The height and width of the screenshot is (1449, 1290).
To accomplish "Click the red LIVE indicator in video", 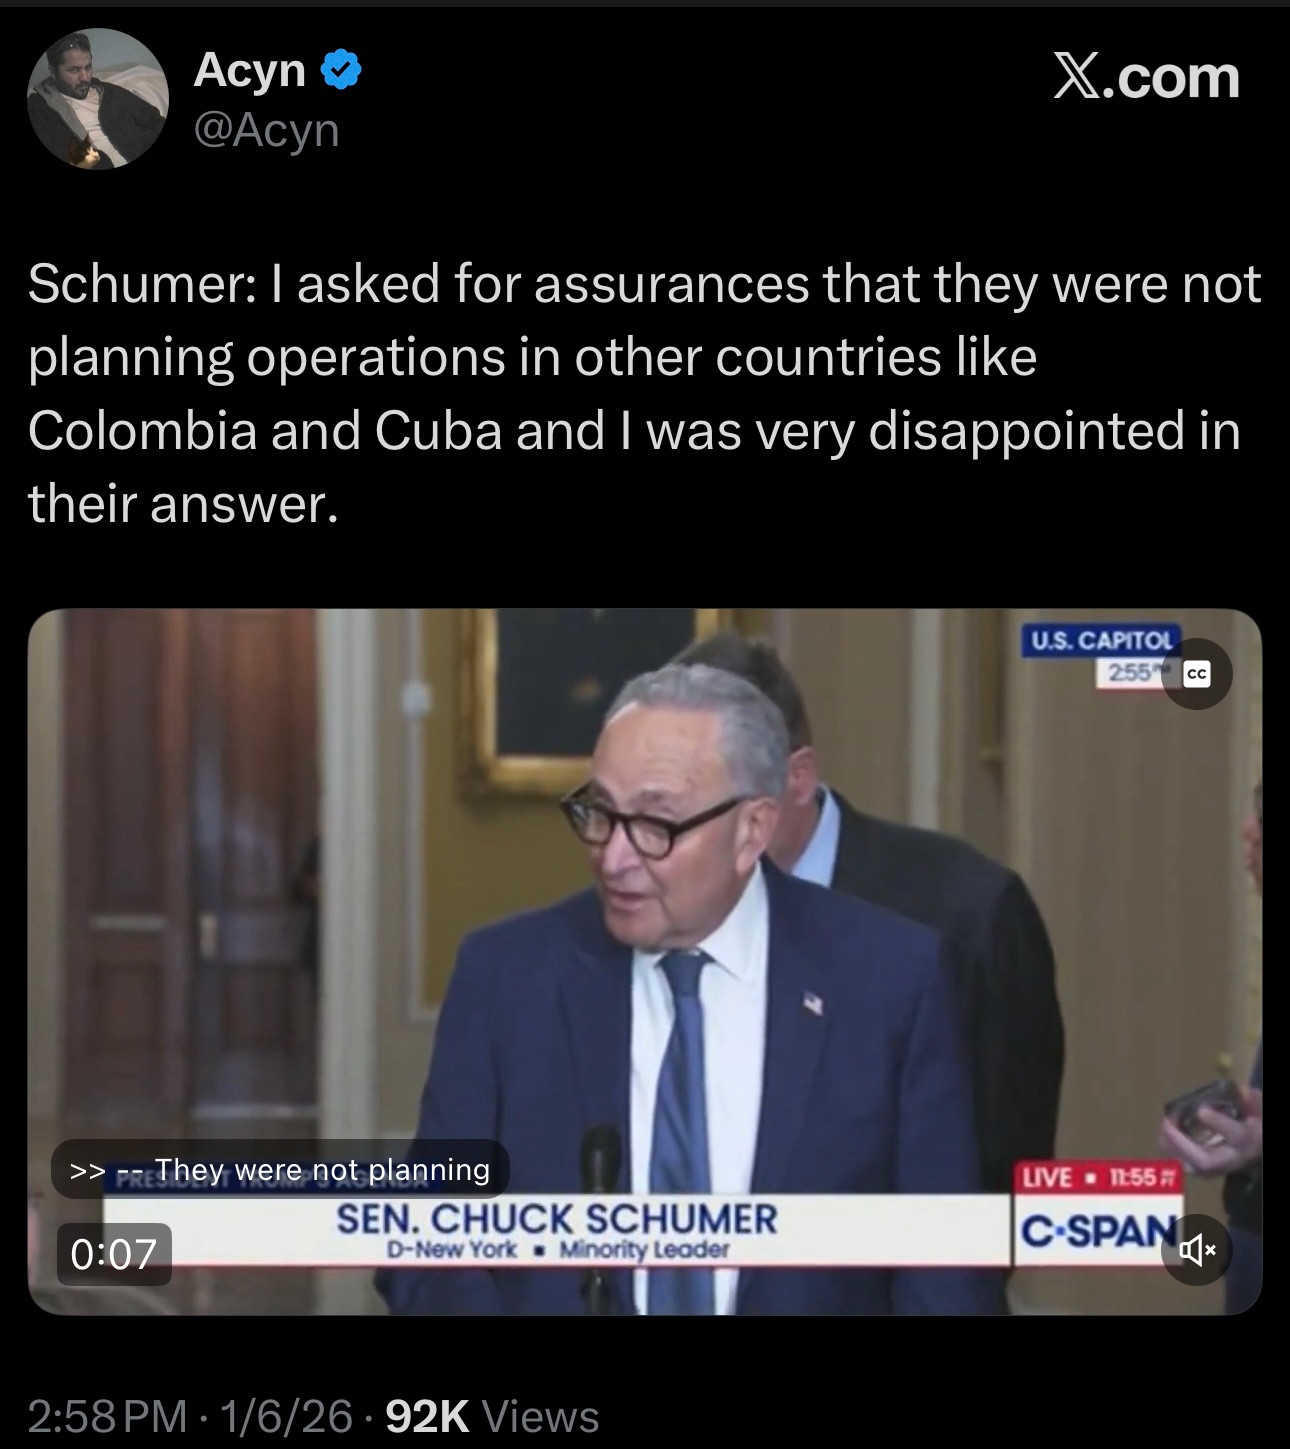I will click(x=1047, y=1177).
